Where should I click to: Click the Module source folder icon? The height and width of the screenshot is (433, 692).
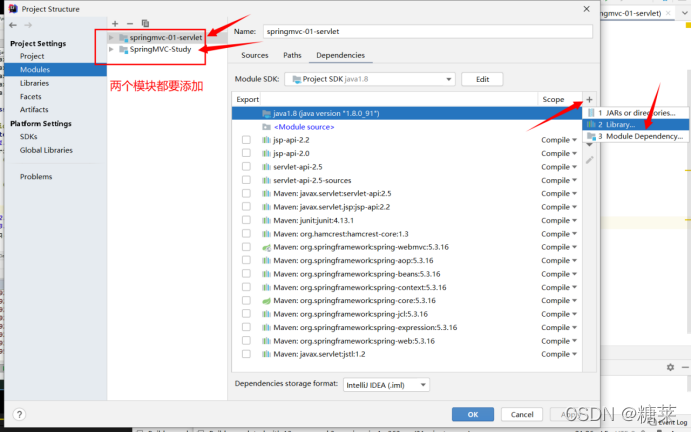pyautogui.click(x=266, y=127)
